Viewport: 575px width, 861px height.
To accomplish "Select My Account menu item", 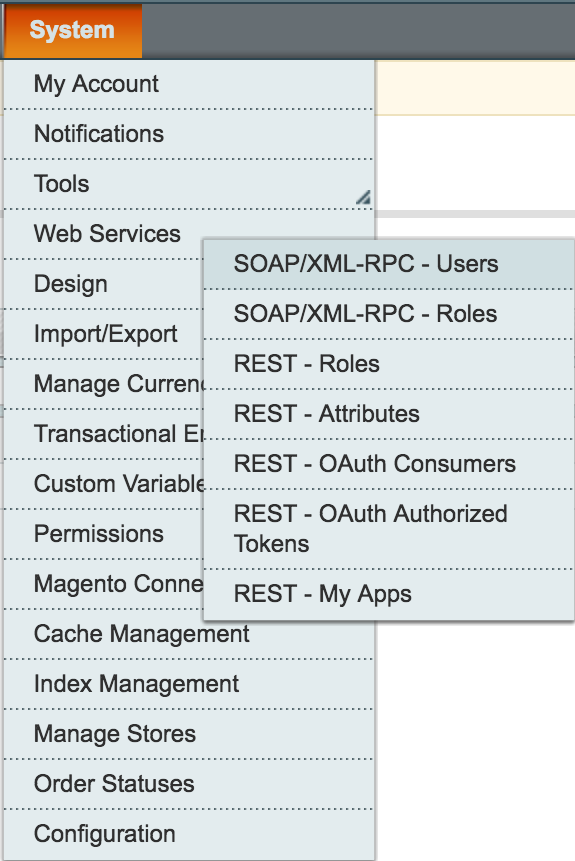I will click(188, 85).
